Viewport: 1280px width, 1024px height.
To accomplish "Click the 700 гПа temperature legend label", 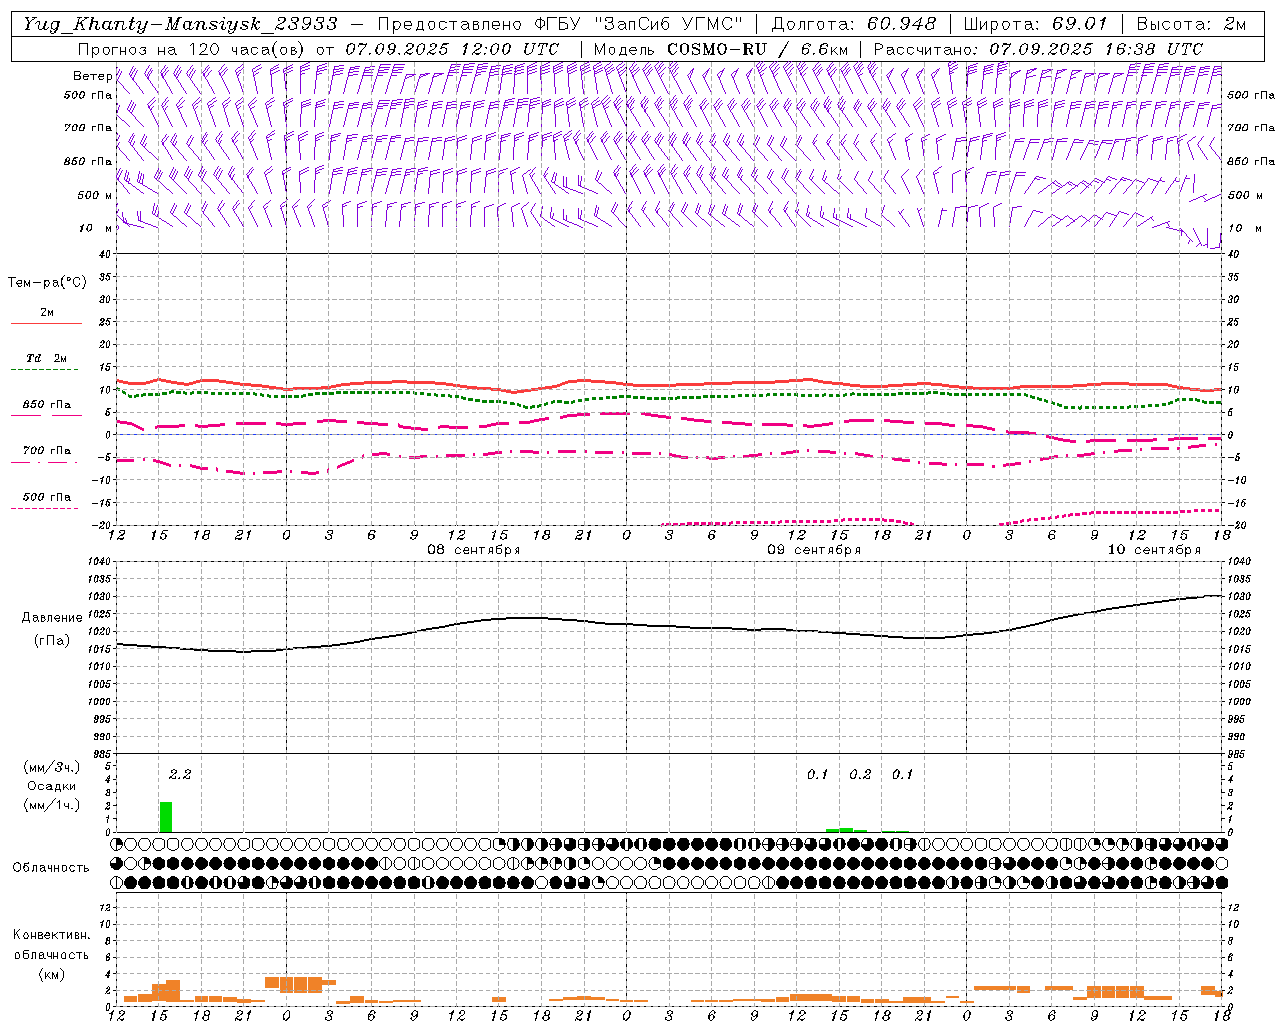I will (47, 451).
